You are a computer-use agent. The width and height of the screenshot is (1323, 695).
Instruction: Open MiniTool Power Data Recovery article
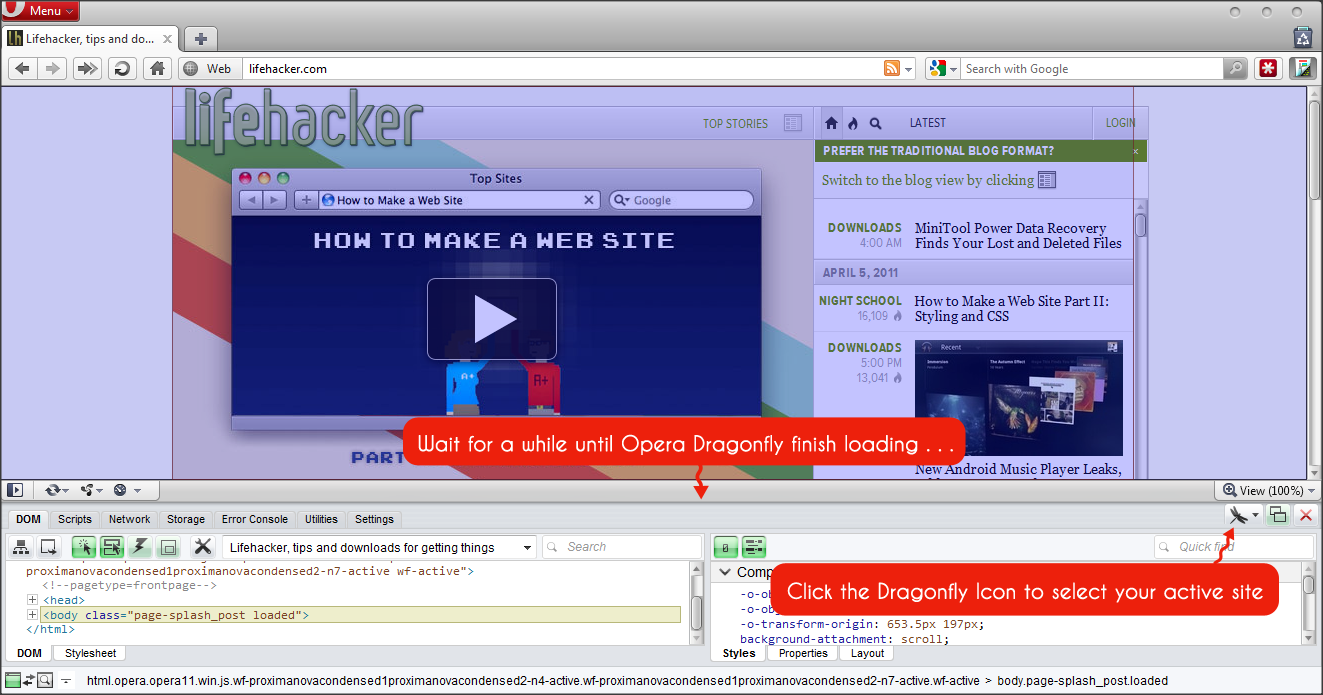[1018, 236]
